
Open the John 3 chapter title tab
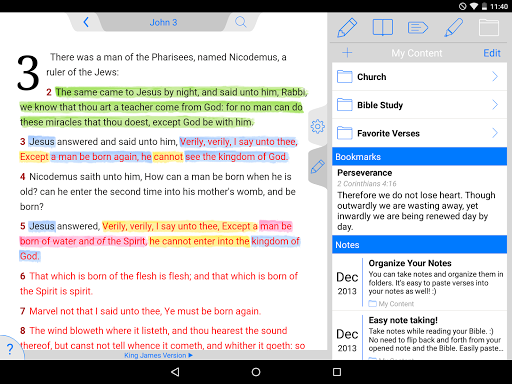163,22
